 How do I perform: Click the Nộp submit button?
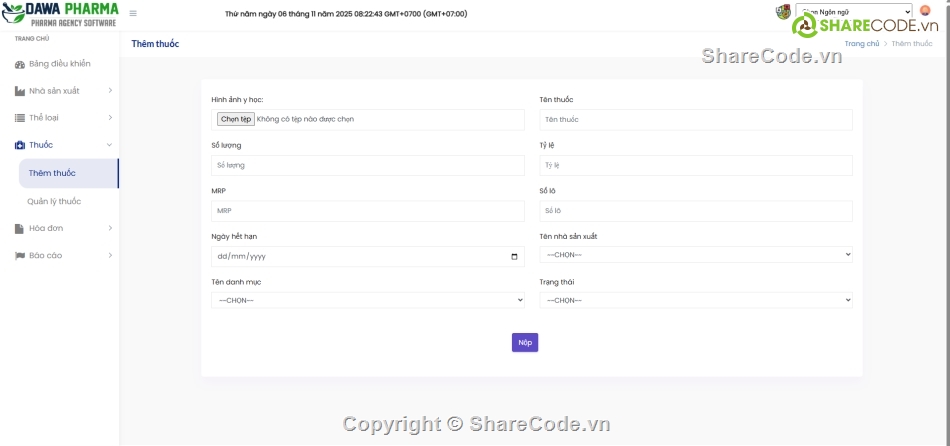(525, 342)
